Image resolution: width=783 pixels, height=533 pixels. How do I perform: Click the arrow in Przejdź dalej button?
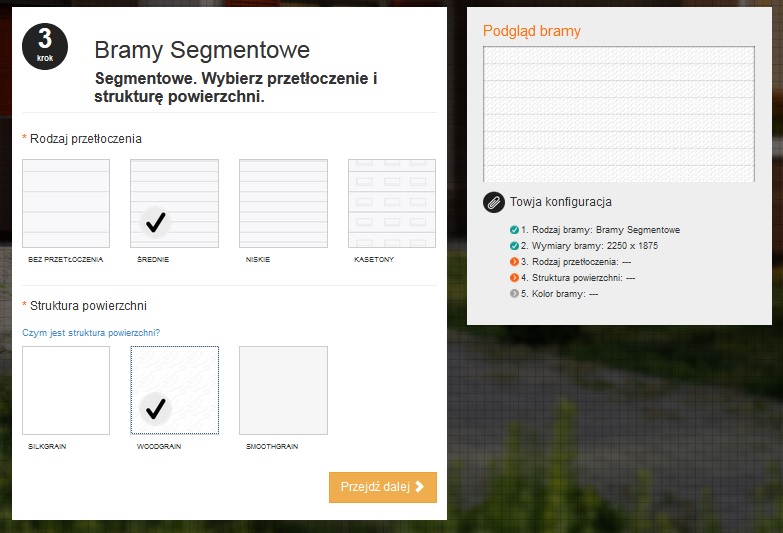pyautogui.click(x=419, y=487)
